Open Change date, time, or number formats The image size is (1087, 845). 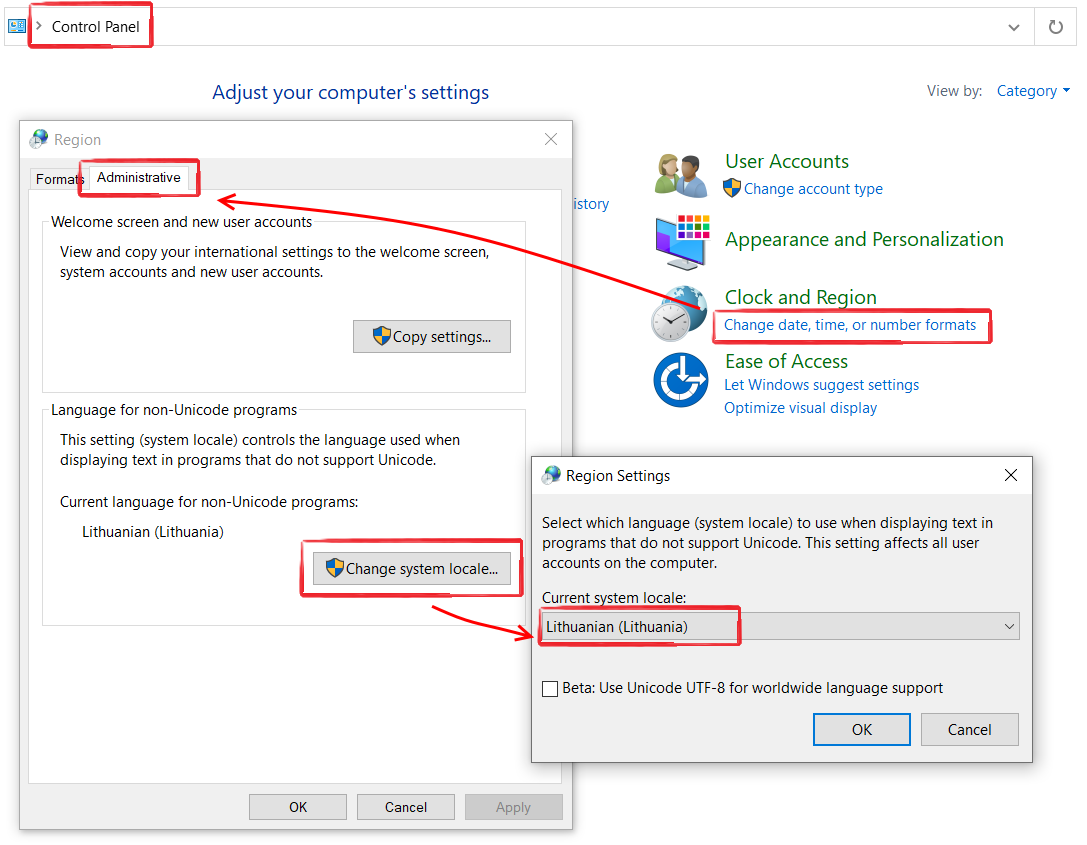point(849,325)
